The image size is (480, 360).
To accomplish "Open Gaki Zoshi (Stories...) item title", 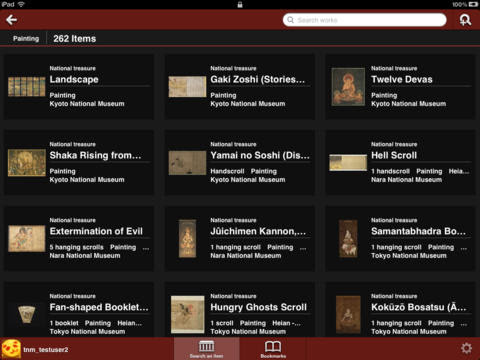I will [257, 79].
